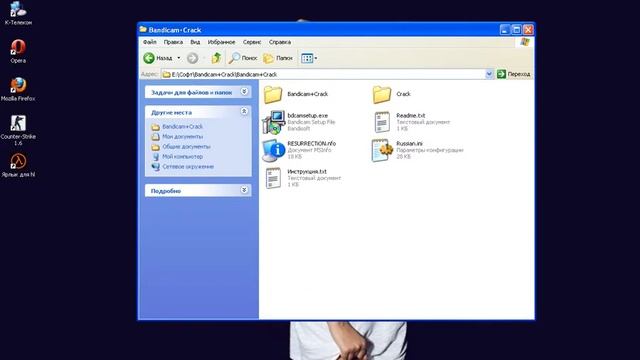The height and width of the screenshot is (360, 640).
Task: Click the greyed Forward arrow icon
Action: (192, 58)
